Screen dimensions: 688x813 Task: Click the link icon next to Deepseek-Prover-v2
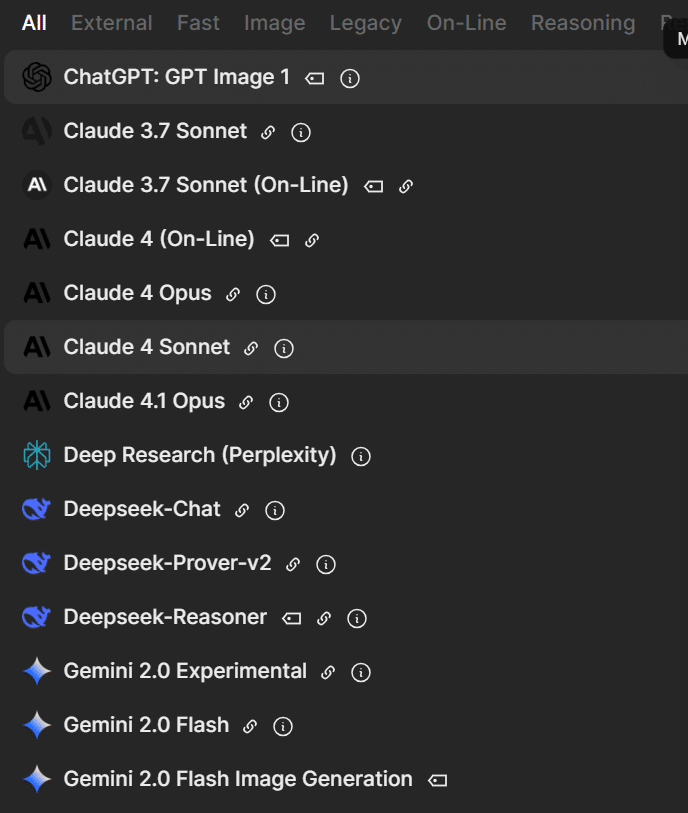pyautogui.click(x=293, y=565)
